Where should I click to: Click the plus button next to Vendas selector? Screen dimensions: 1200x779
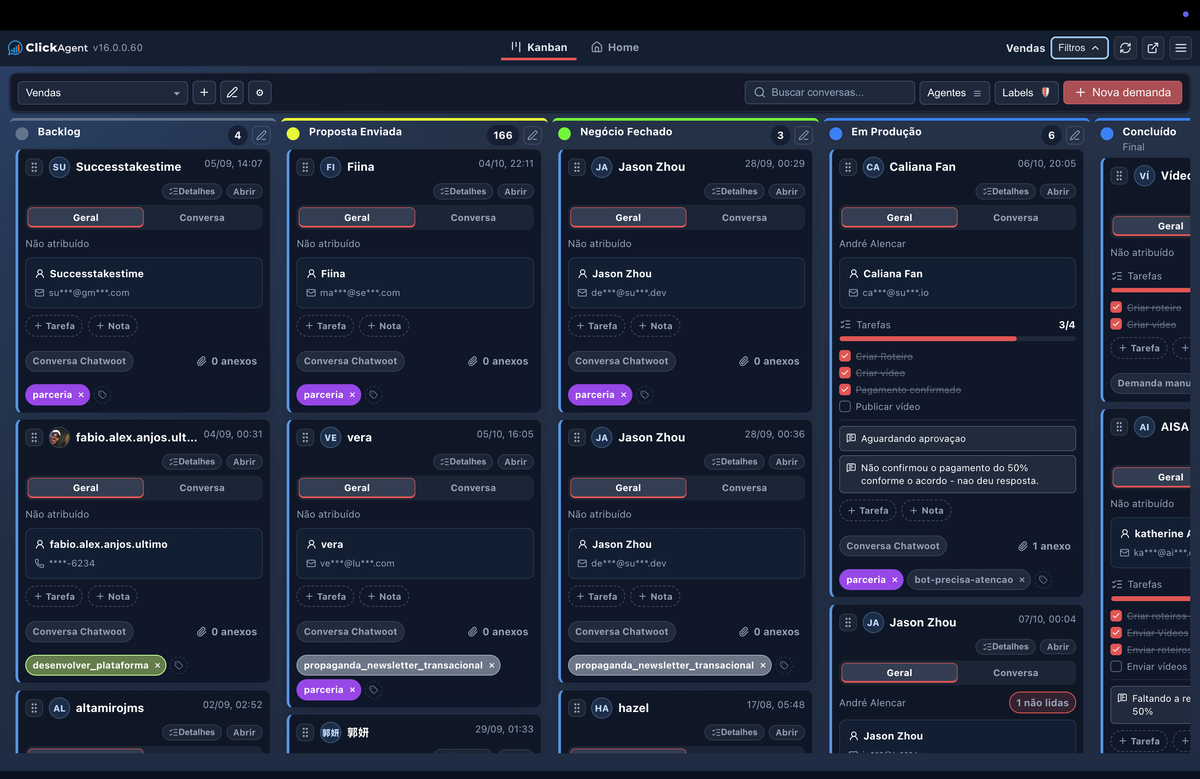tap(204, 93)
